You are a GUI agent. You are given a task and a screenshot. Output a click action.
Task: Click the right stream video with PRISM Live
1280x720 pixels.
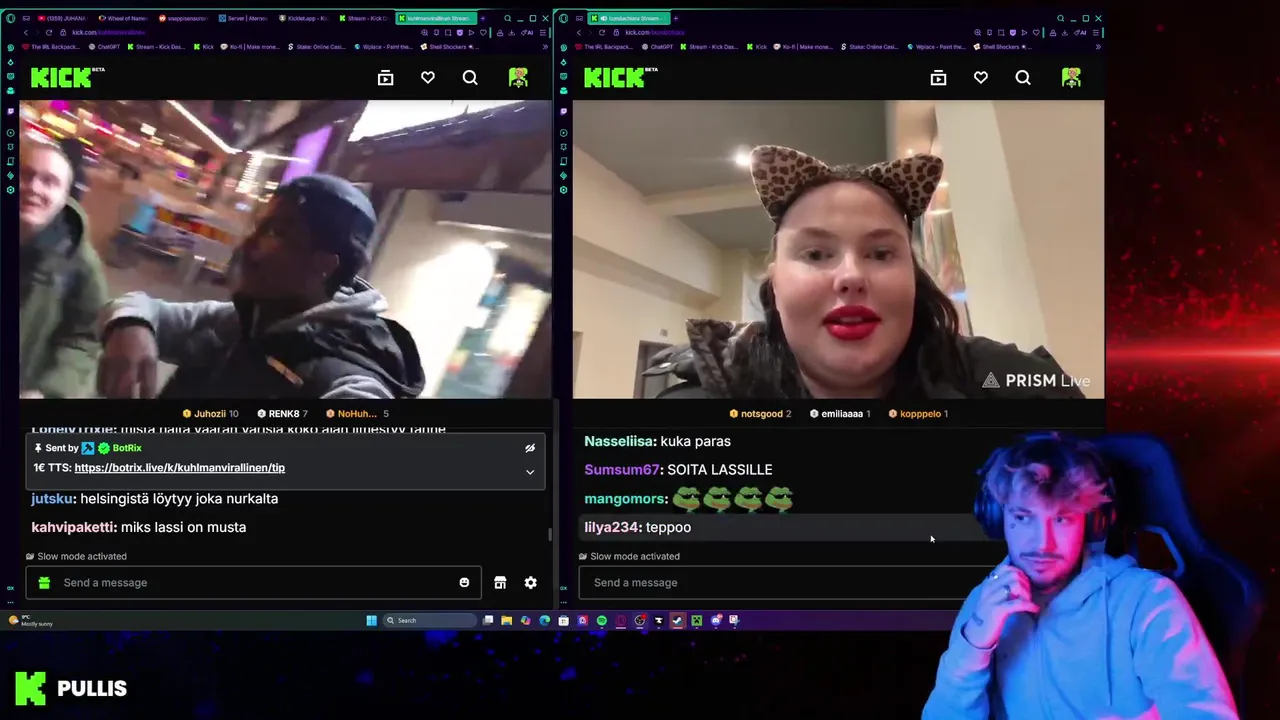[x=838, y=249]
